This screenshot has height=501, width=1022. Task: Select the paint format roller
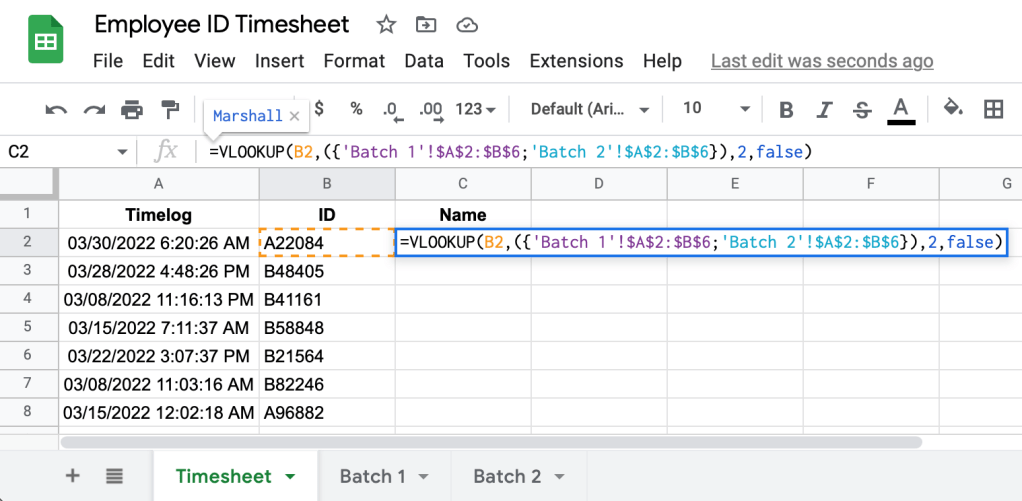[170, 108]
